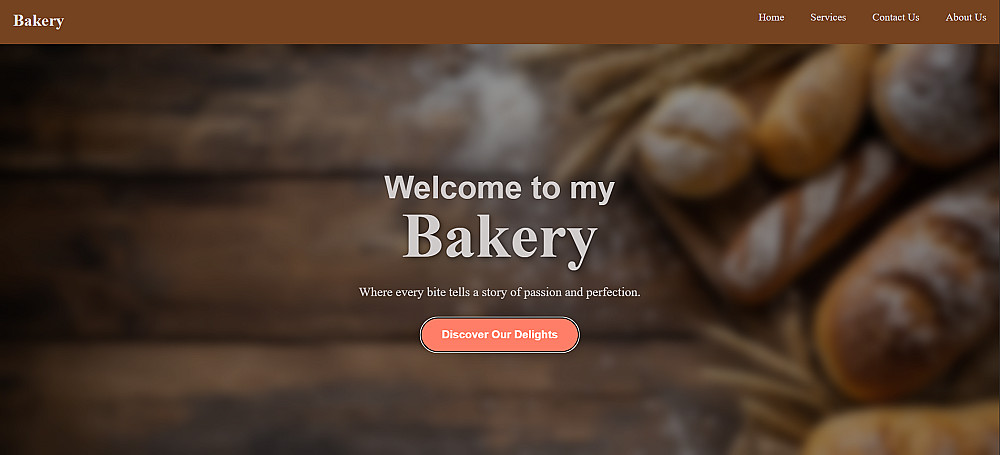Open the Contact Us nav link
This screenshot has height=455, width=1000.
pos(895,17)
